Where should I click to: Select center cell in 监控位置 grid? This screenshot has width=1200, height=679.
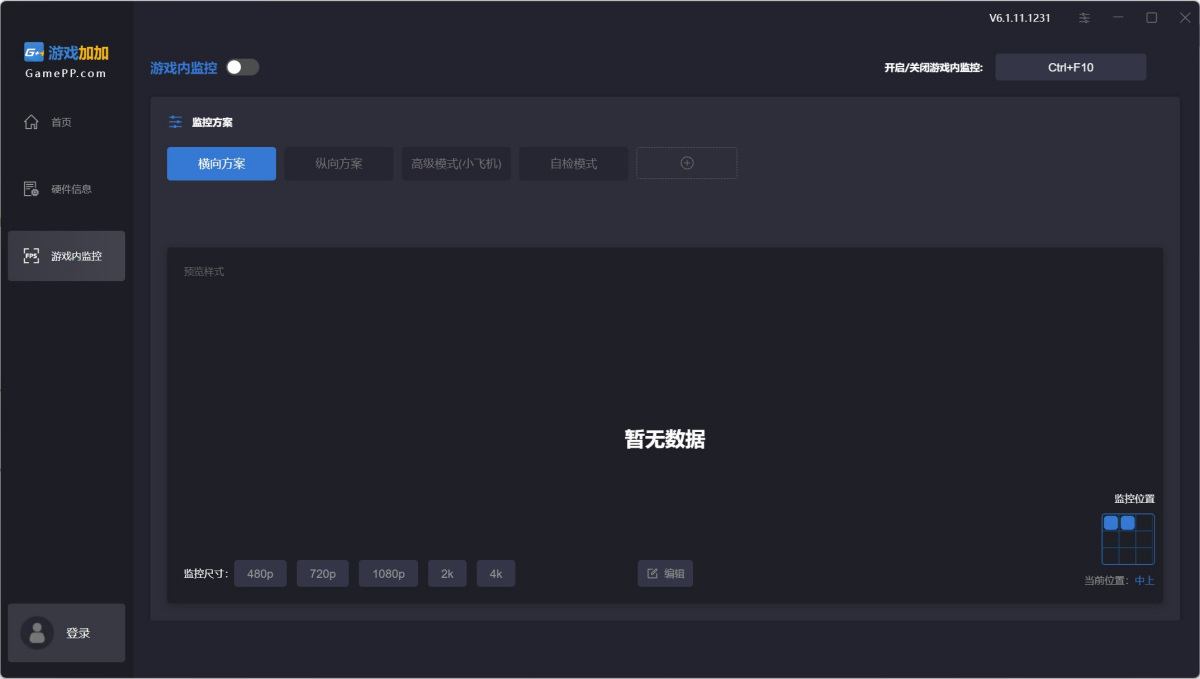coord(1128,539)
